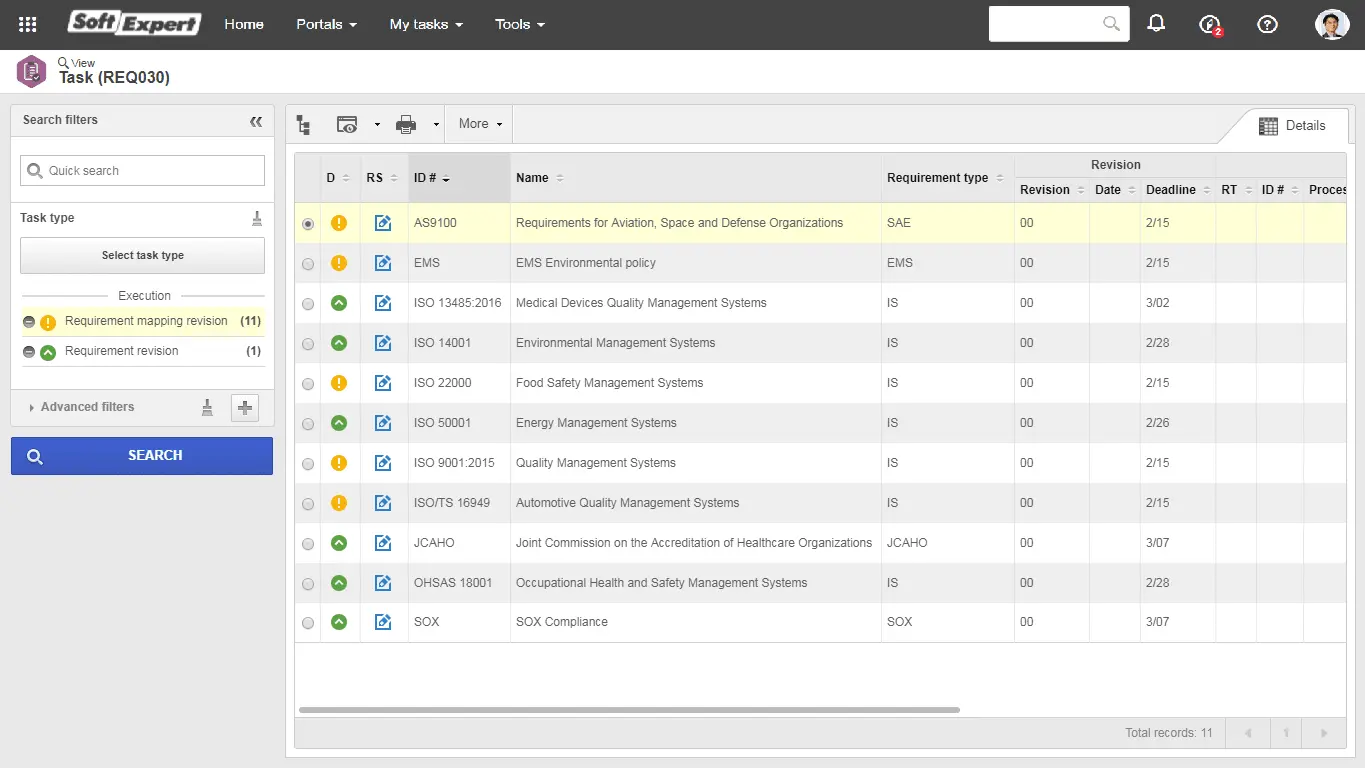
Task: Clear Task type with broom icon
Action: pos(257,218)
